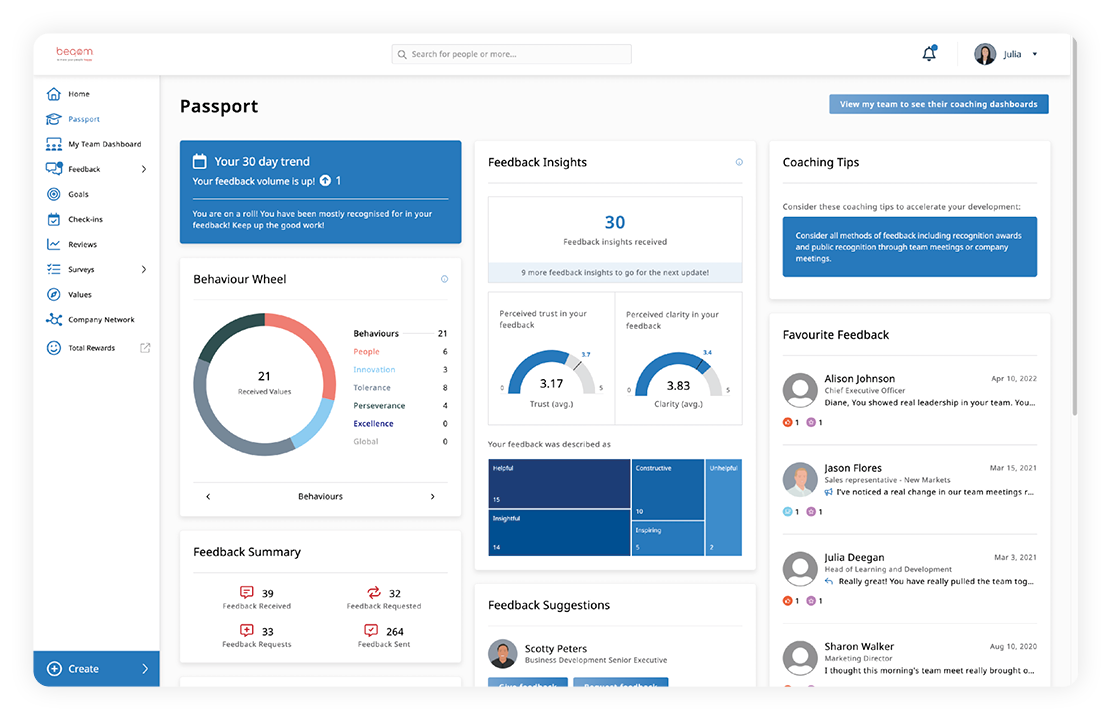Click the Clarity gauge showing 3.83
Image resolution: width=1112 pixels, height=720 pixels.
tap(678, 376)
